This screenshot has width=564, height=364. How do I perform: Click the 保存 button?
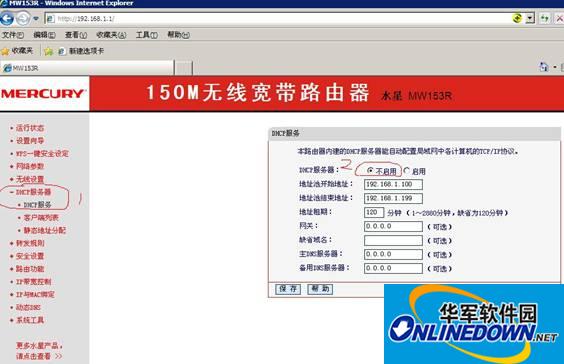tap(288, 289)
